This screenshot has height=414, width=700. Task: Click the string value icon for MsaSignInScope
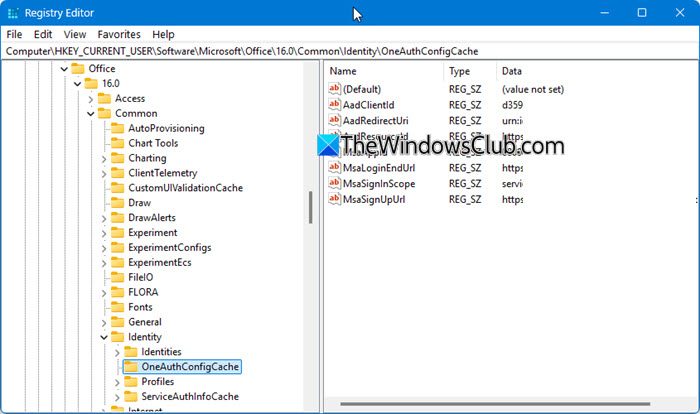point(334,184)
